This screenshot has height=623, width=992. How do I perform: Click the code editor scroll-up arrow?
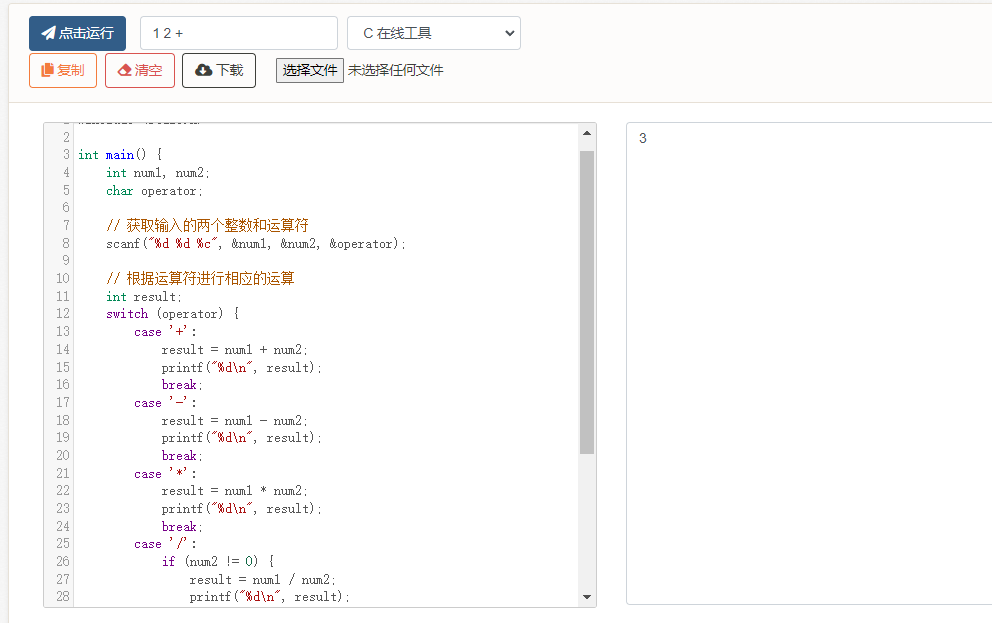[x=586, y=133]
